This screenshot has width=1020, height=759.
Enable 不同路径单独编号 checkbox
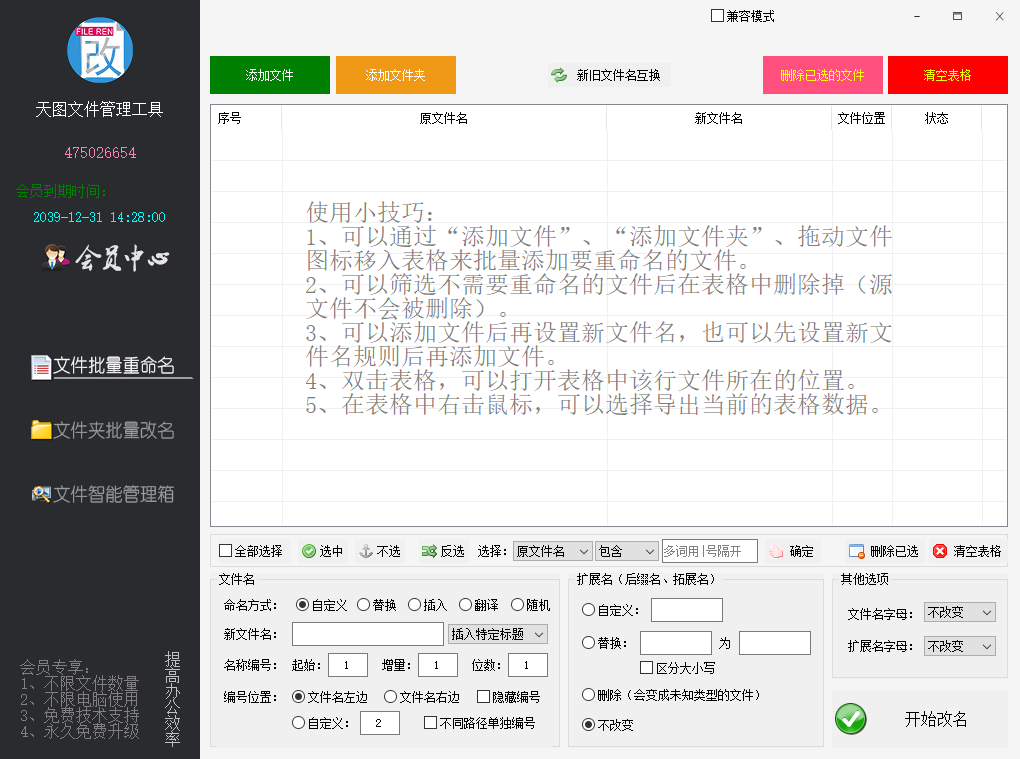click(x=430, y=723)
